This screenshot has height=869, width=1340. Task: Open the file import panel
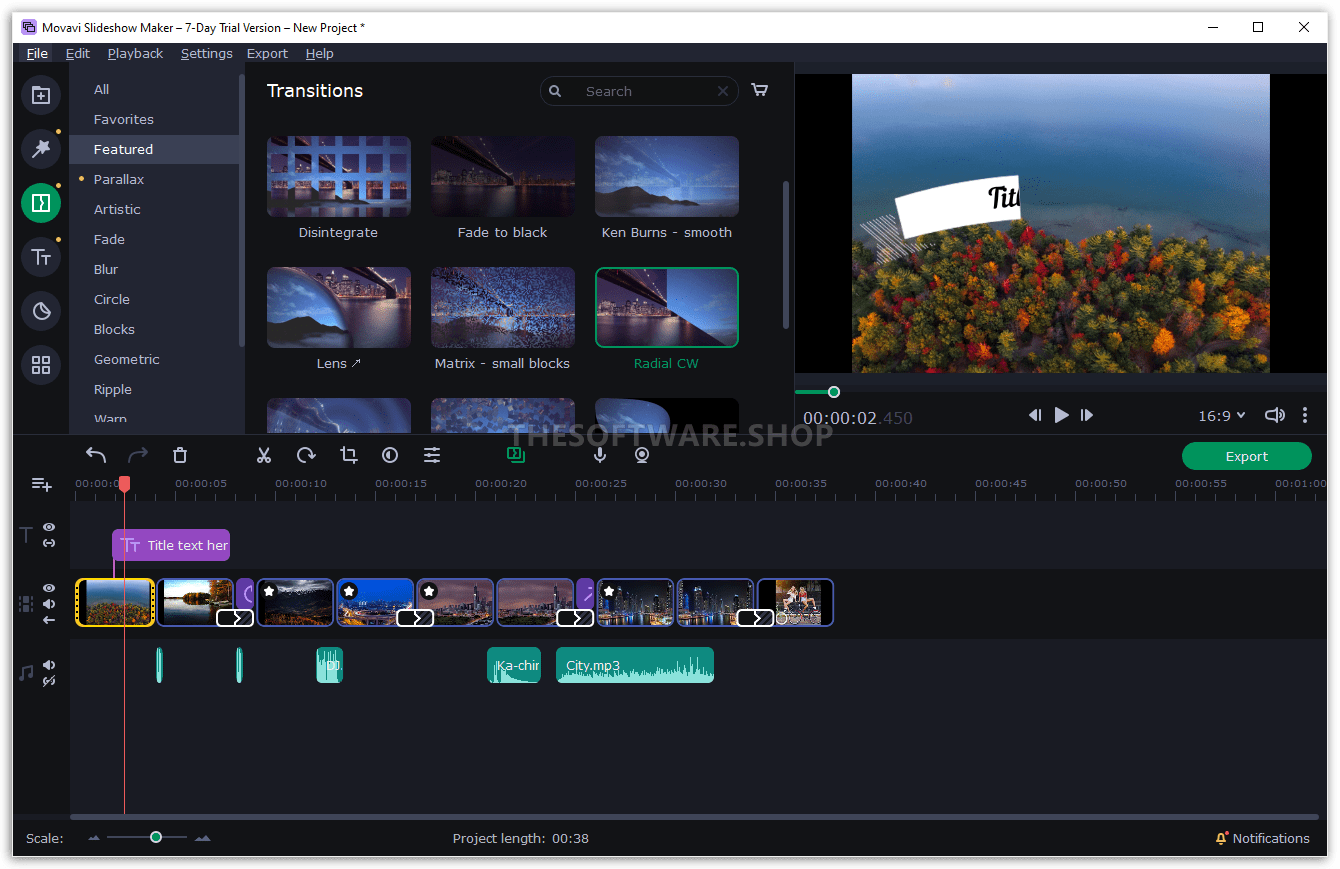[41, 95]
